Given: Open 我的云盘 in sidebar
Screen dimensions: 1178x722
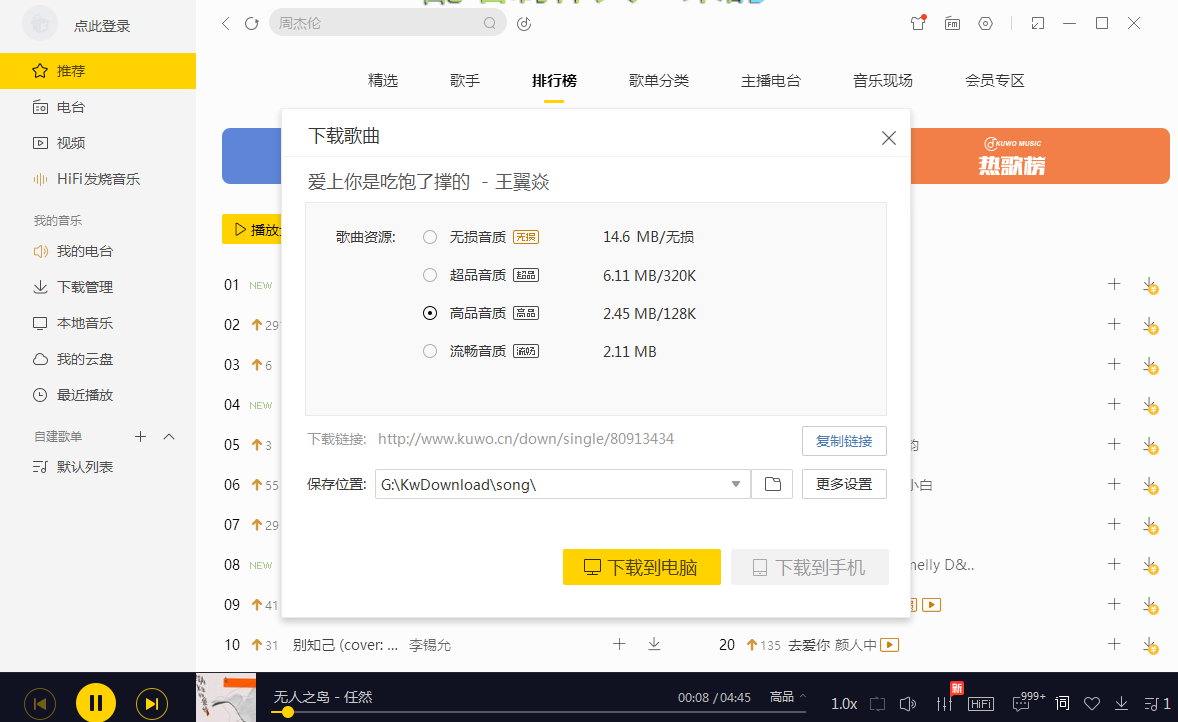Looking at the screenshot, I should tap(98, 359).
